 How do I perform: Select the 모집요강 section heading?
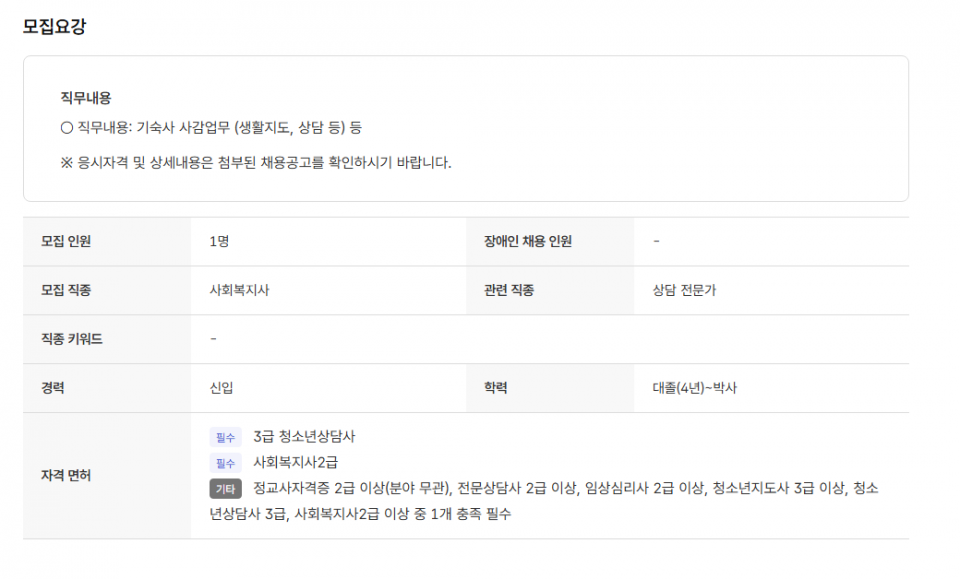click(x=54, y=27)
